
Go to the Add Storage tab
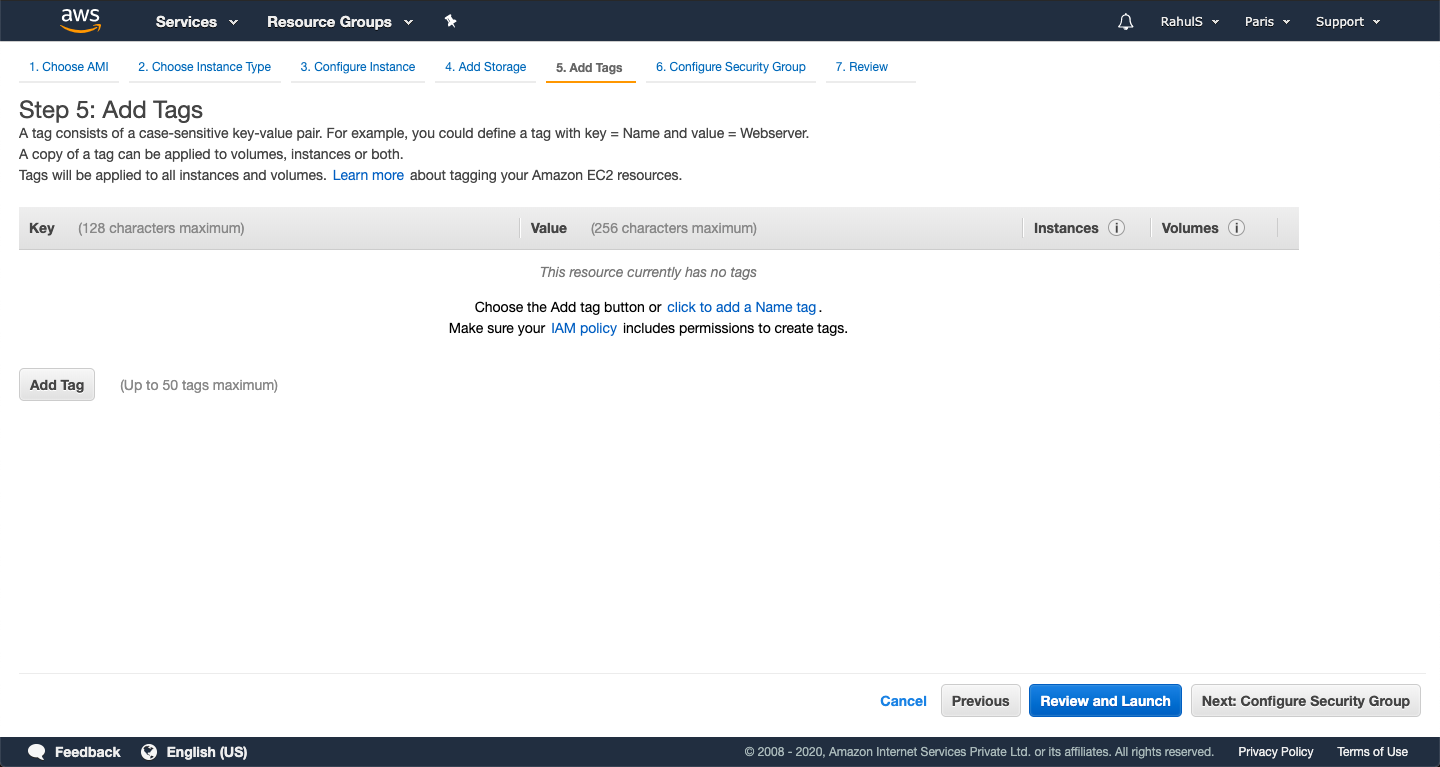click(x=485, y=66)
